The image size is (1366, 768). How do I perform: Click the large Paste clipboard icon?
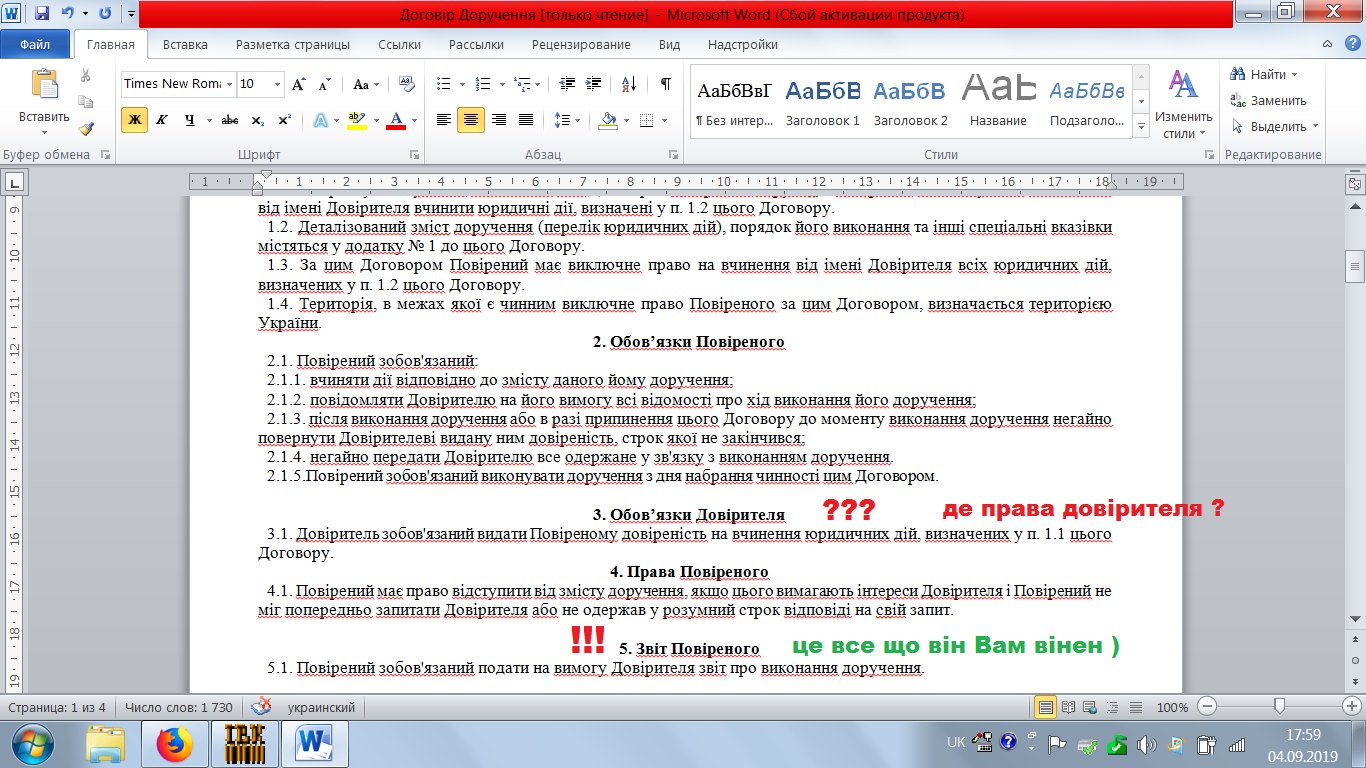[x=44, y=84]
